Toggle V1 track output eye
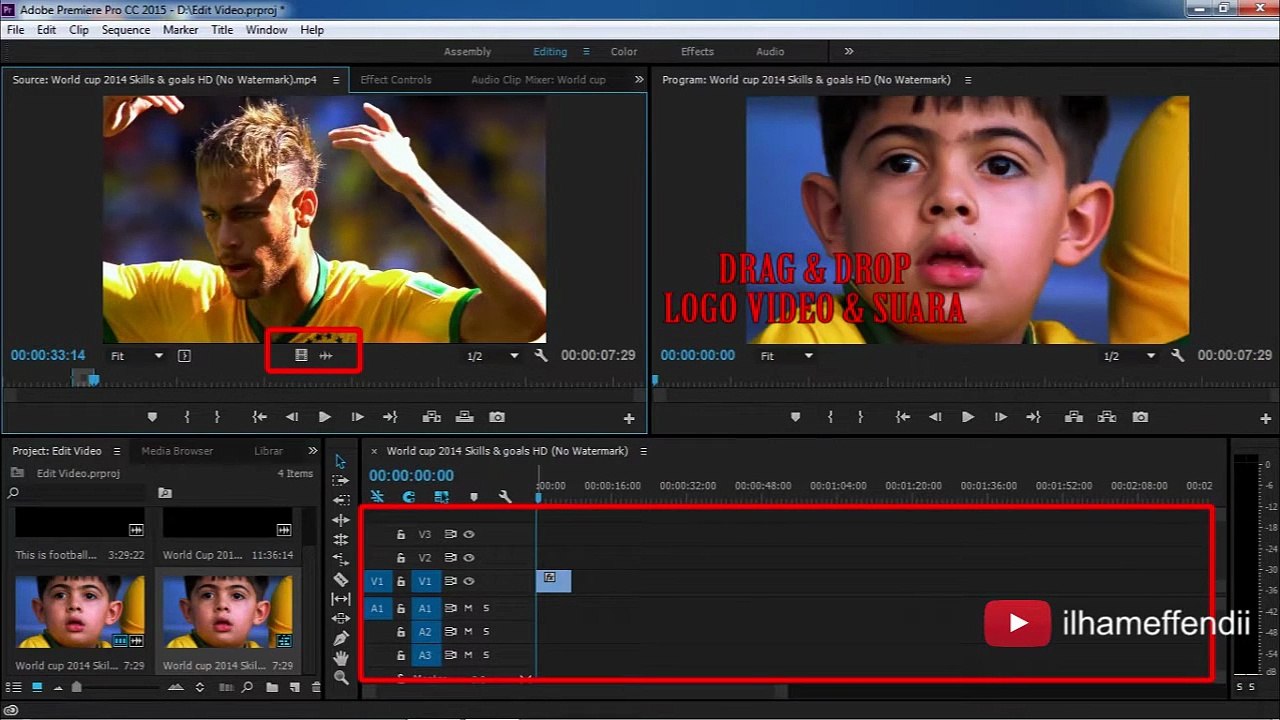This screenshot has width=1280, height=720. tap(469, 581)
